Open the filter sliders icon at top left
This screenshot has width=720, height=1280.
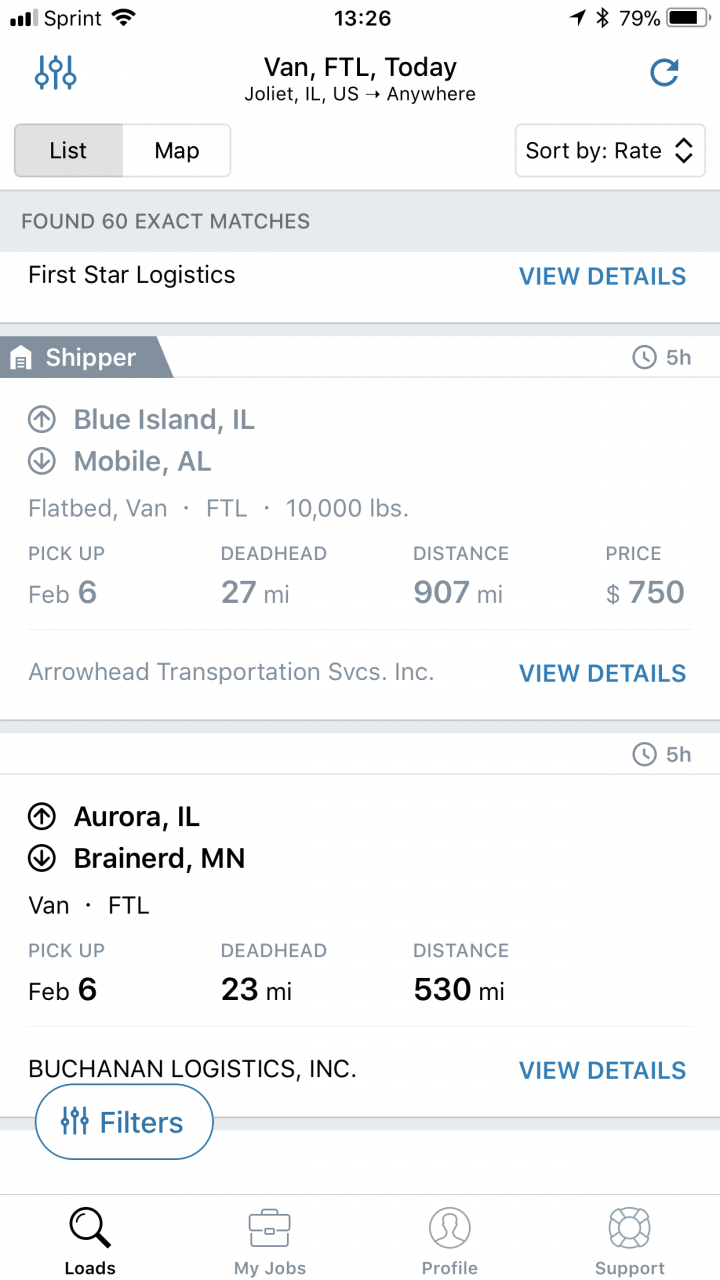[x=56, y=72]
